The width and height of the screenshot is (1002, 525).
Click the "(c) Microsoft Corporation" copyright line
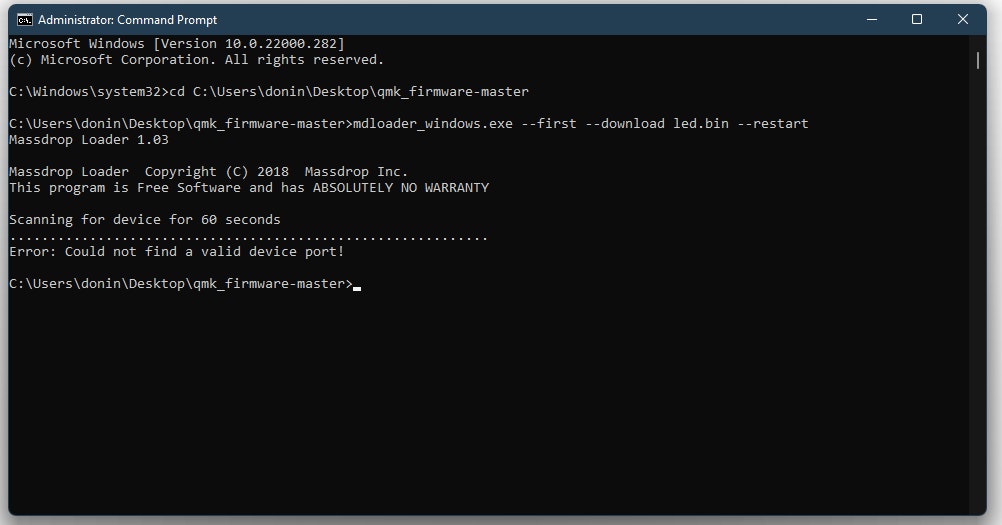[196, 60]
